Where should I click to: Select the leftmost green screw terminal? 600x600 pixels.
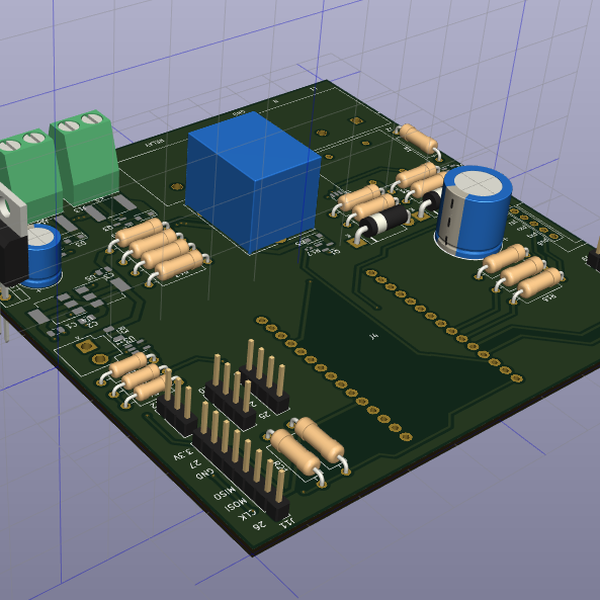coord(24,165)
